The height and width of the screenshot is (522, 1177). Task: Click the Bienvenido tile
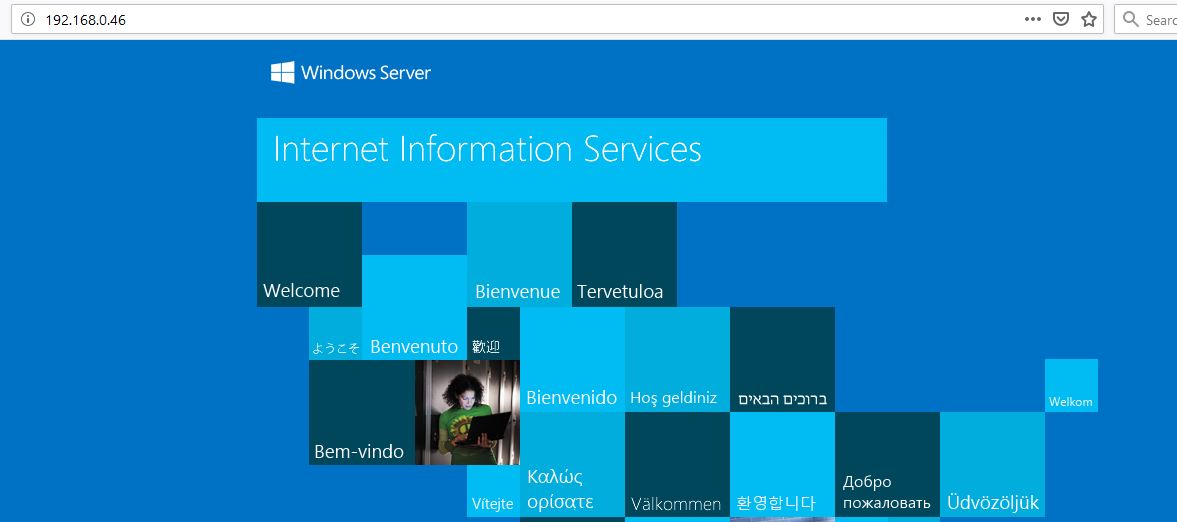572,360
